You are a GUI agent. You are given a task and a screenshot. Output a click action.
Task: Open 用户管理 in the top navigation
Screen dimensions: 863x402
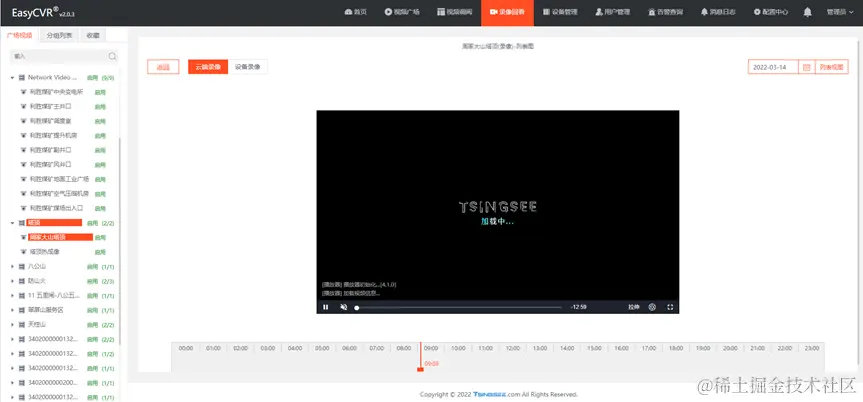pos(613,12)
